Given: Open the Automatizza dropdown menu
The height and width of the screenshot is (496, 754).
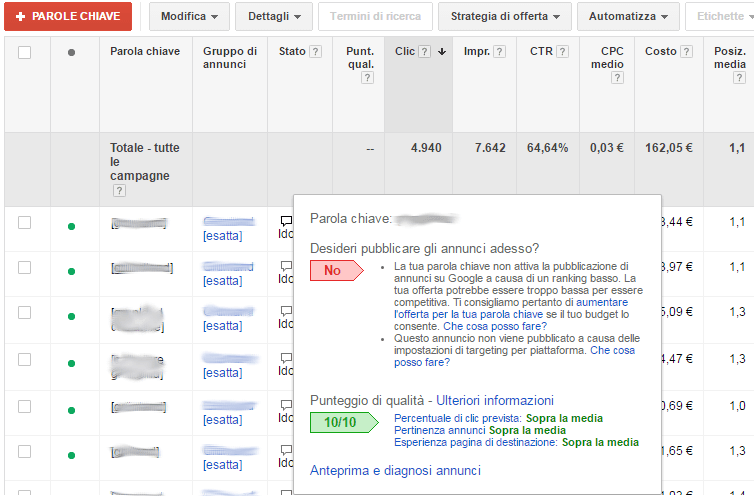Looking at the screenshot, I should pyautogui.click(x=628, y=16).
